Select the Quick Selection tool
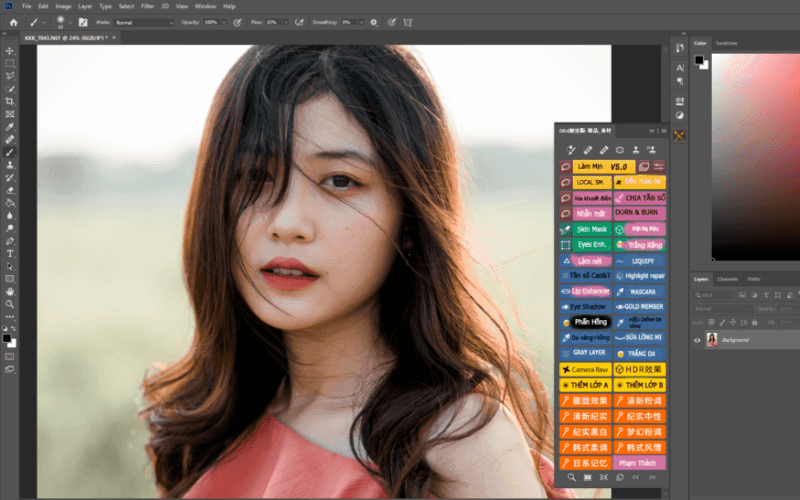This screenshot has height=500, width=800. [10, 89]
